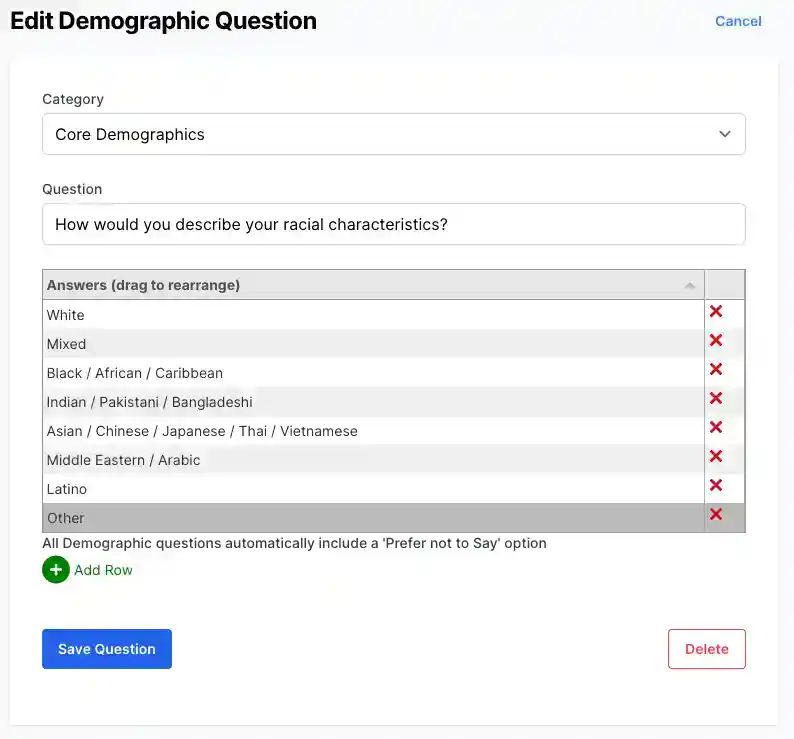Screen dimensions: 794x739
Task: Remove 'Indian / Pakistani / Bangladeshi' answer row
Action: pos(716,399)
